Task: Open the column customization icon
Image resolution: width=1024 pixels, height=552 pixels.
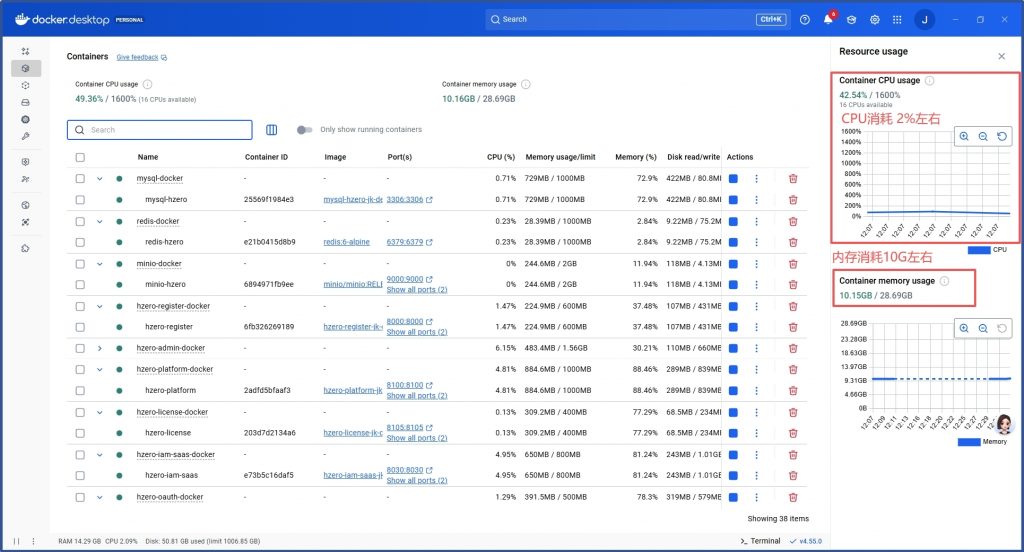Action: point(272,130)
